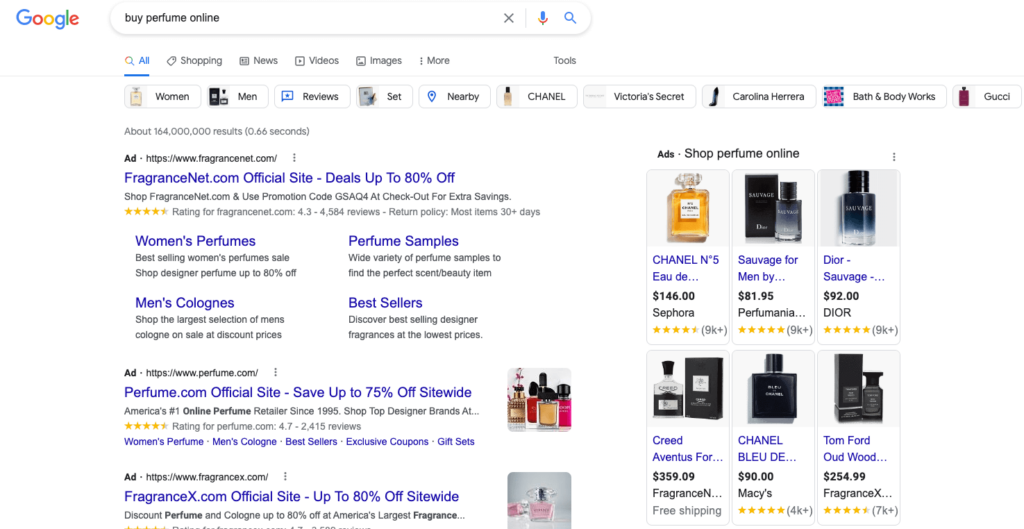
Task: Open three-dot menu for FragranceX ad
Action: tap(285, 477)
